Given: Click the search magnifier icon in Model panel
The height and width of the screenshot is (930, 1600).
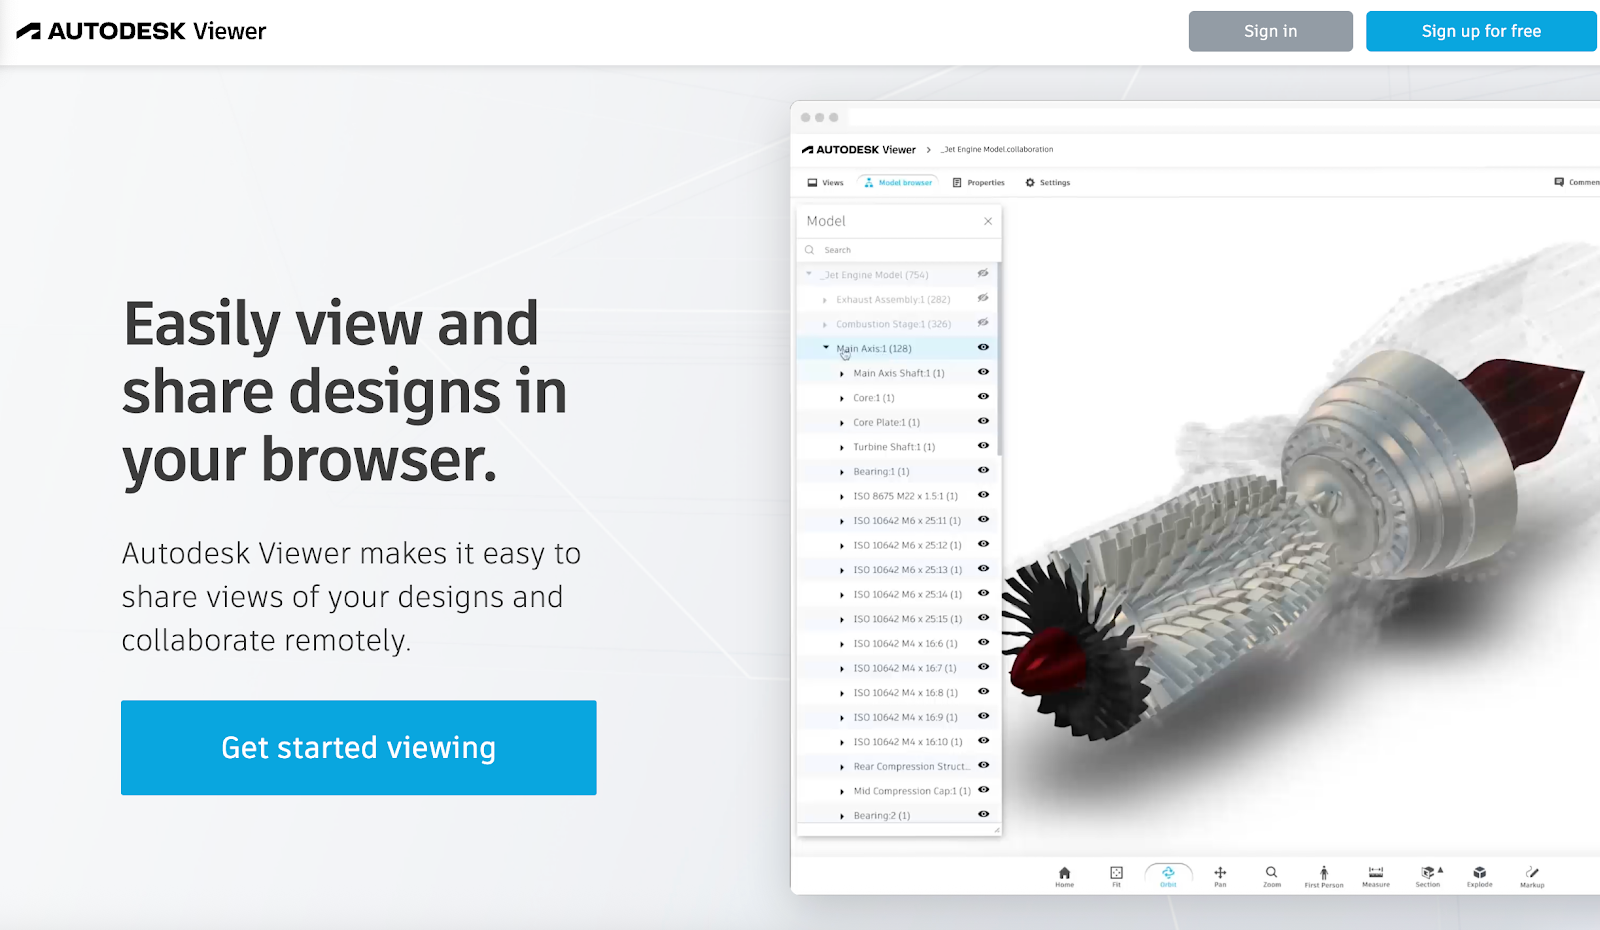Looking at the screenshot, I should pyautogui.click(x=810, y=250).
